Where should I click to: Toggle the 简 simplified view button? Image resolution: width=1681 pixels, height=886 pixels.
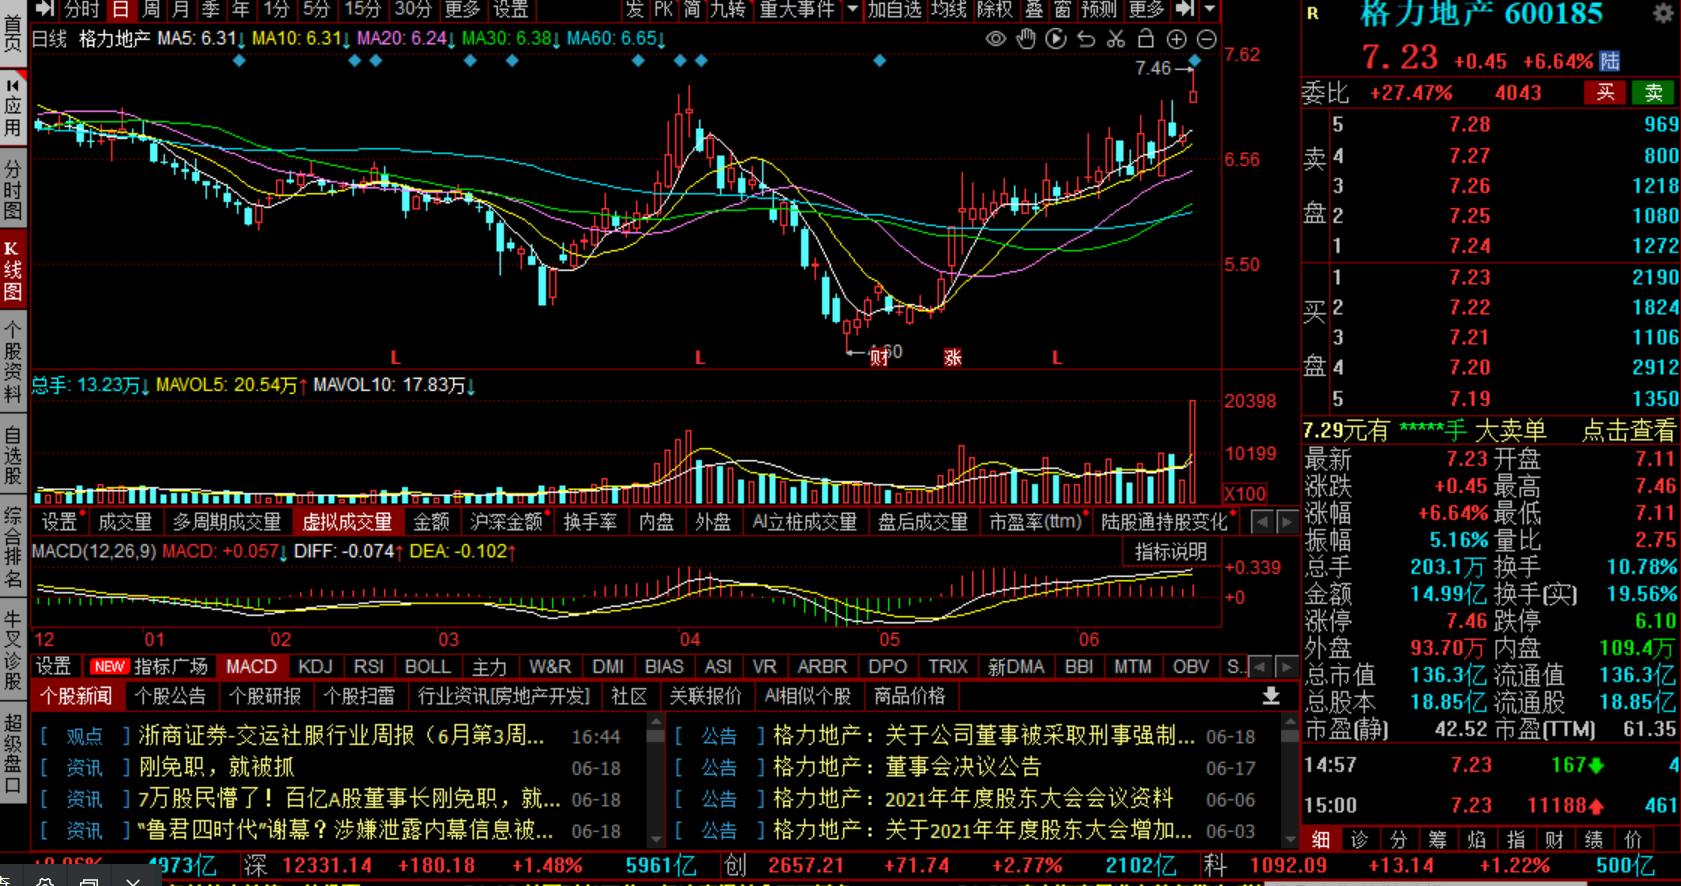(692, 10)
